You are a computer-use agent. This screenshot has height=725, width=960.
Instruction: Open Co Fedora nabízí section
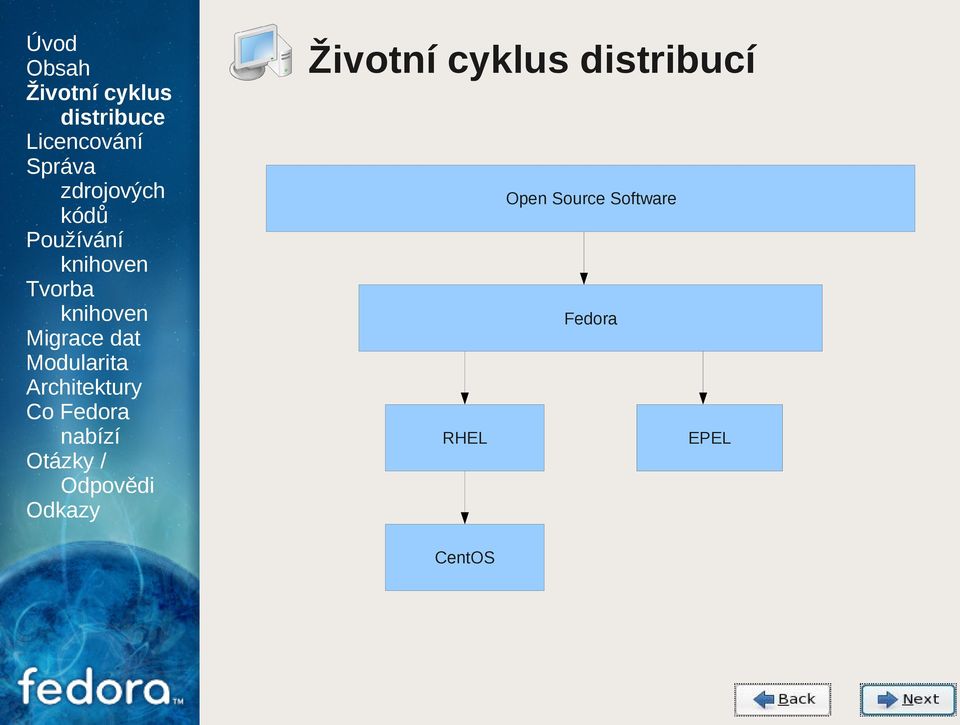point(78,424)
